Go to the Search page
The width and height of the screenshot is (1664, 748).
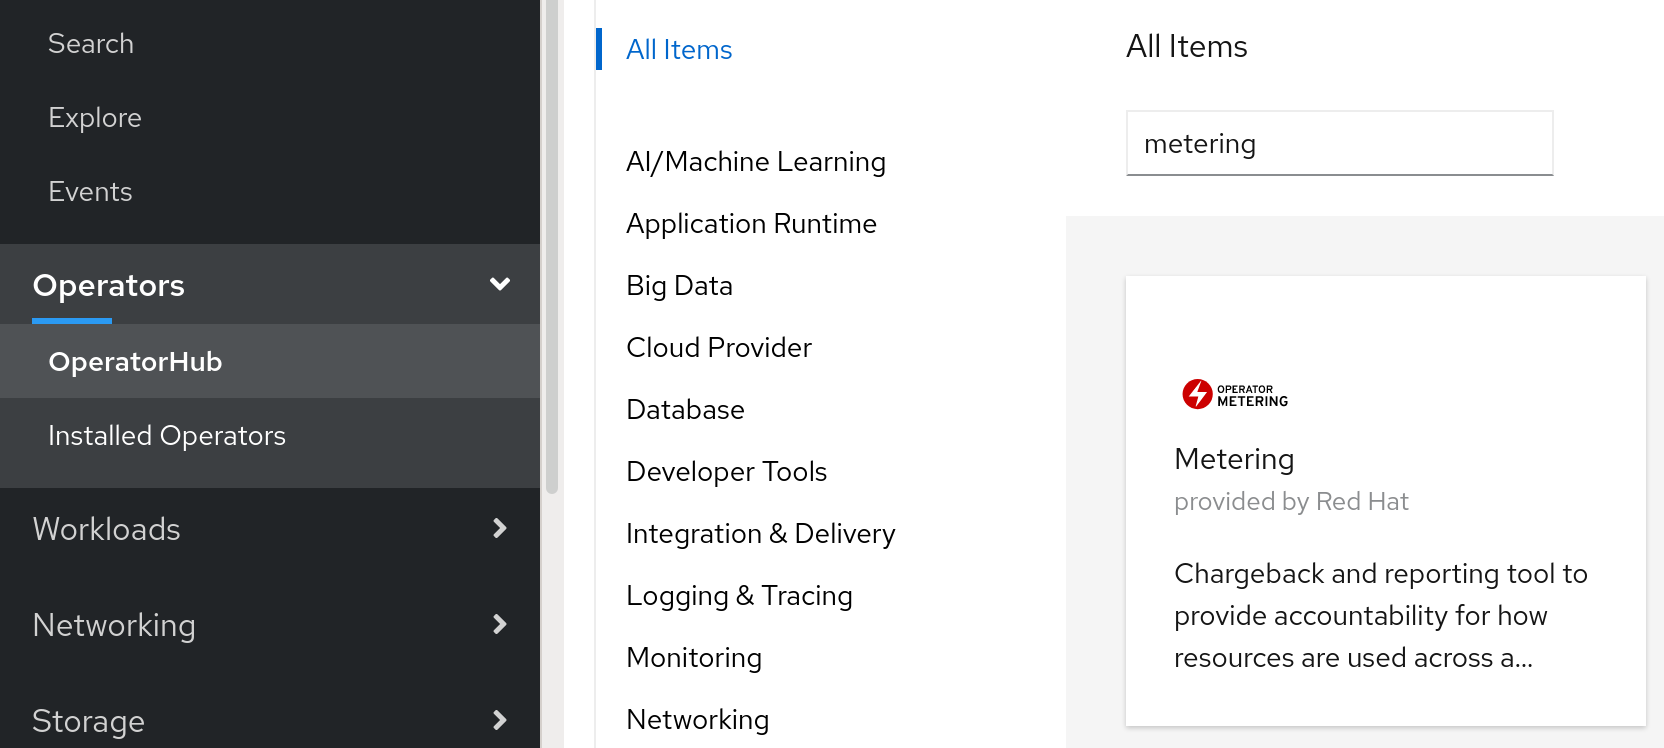click(91, 44)
